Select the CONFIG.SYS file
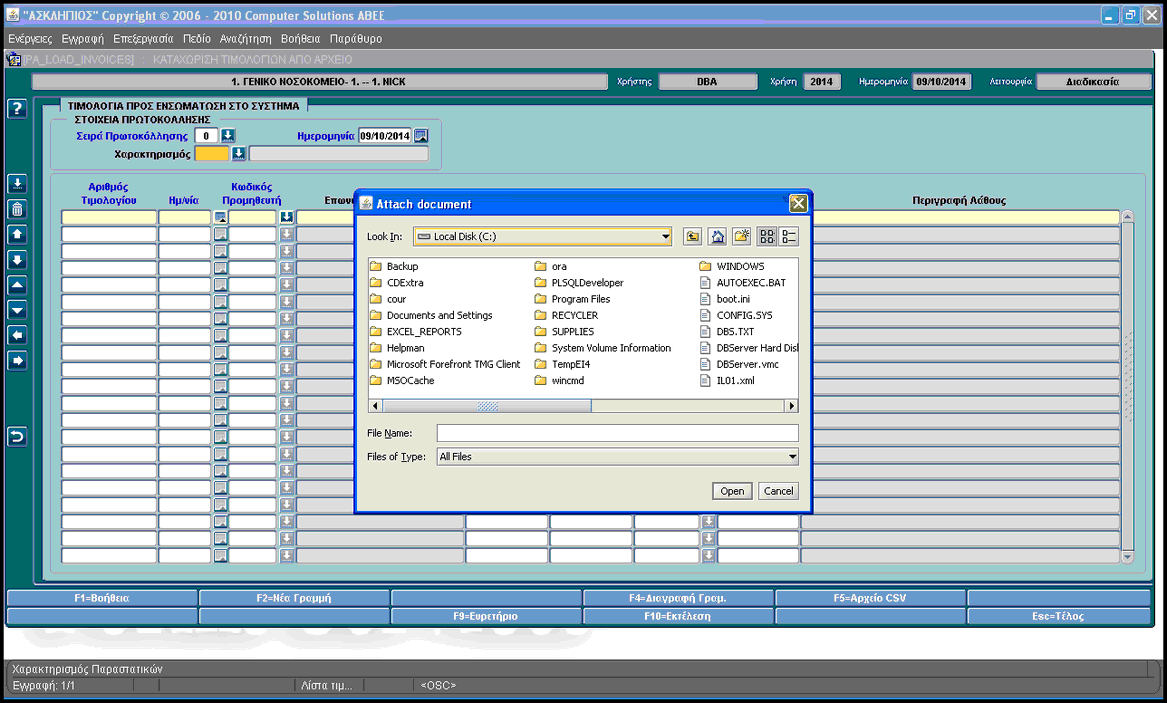 click(x=736, y=315)
